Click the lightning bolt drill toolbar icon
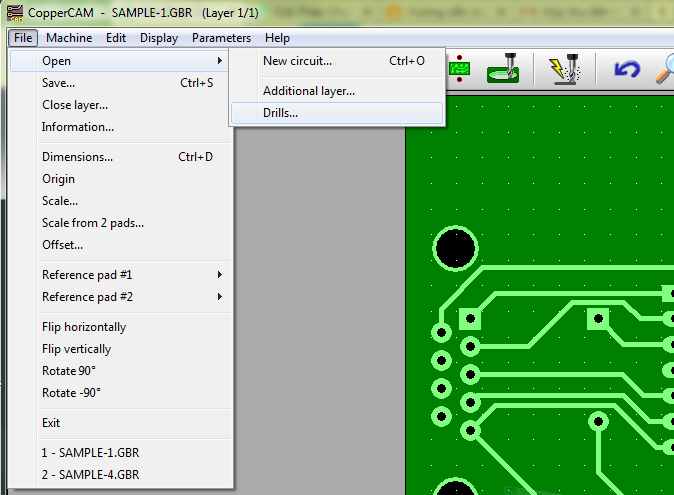 click(564, 69)
